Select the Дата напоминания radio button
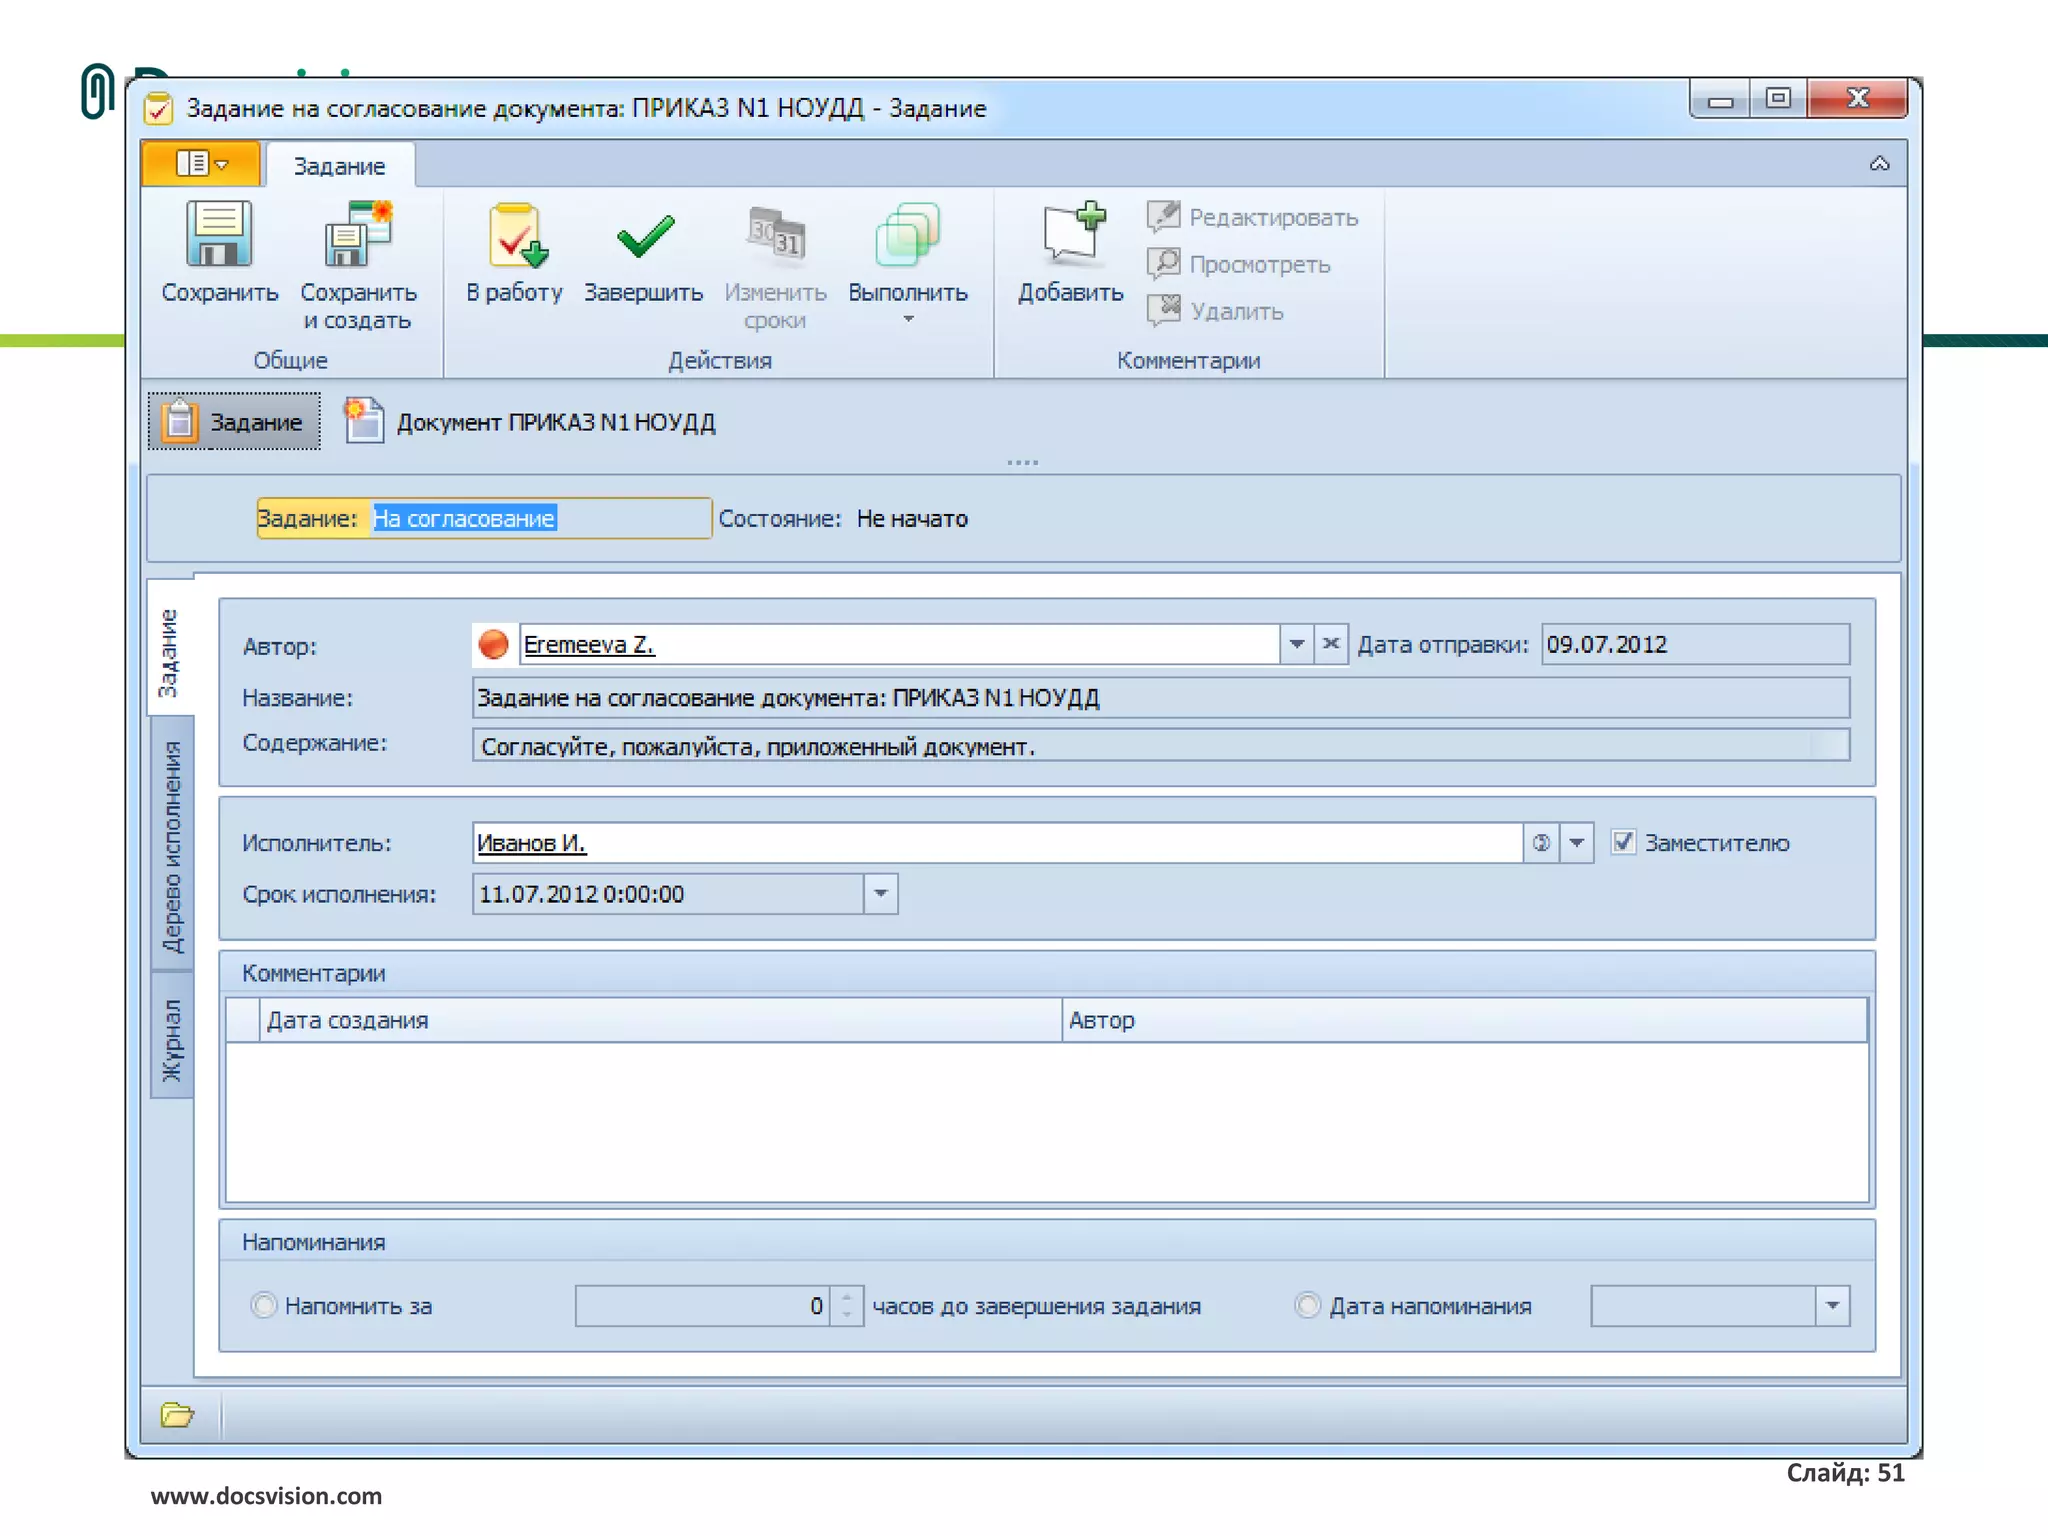The image size is (2048, 1536). point(1307,1305)
